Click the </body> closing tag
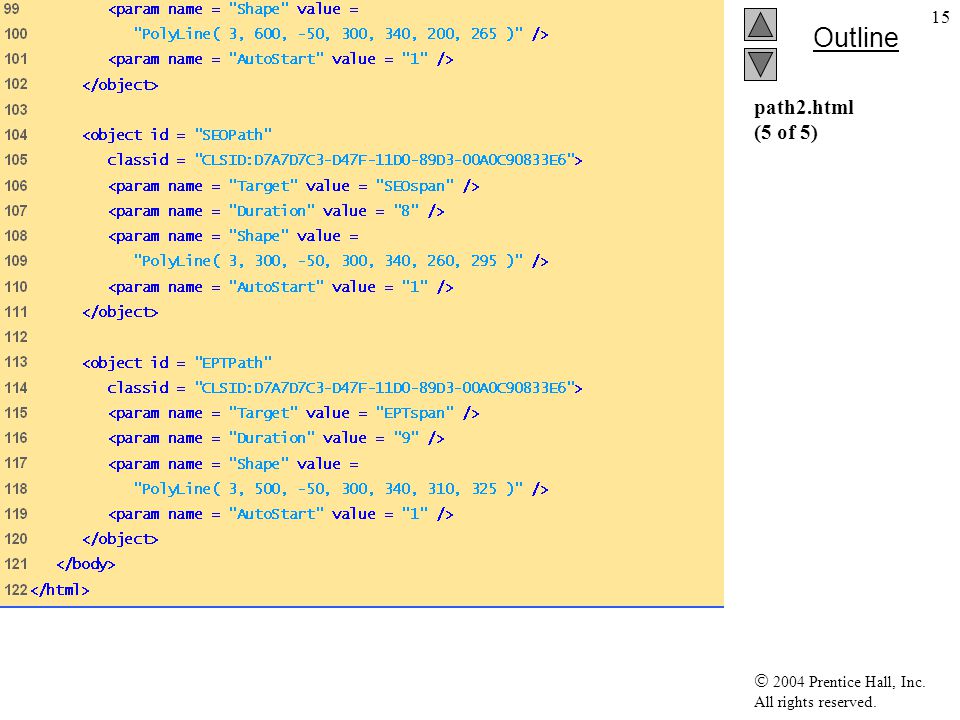The image size is (960, 720). tap(86, 564)
